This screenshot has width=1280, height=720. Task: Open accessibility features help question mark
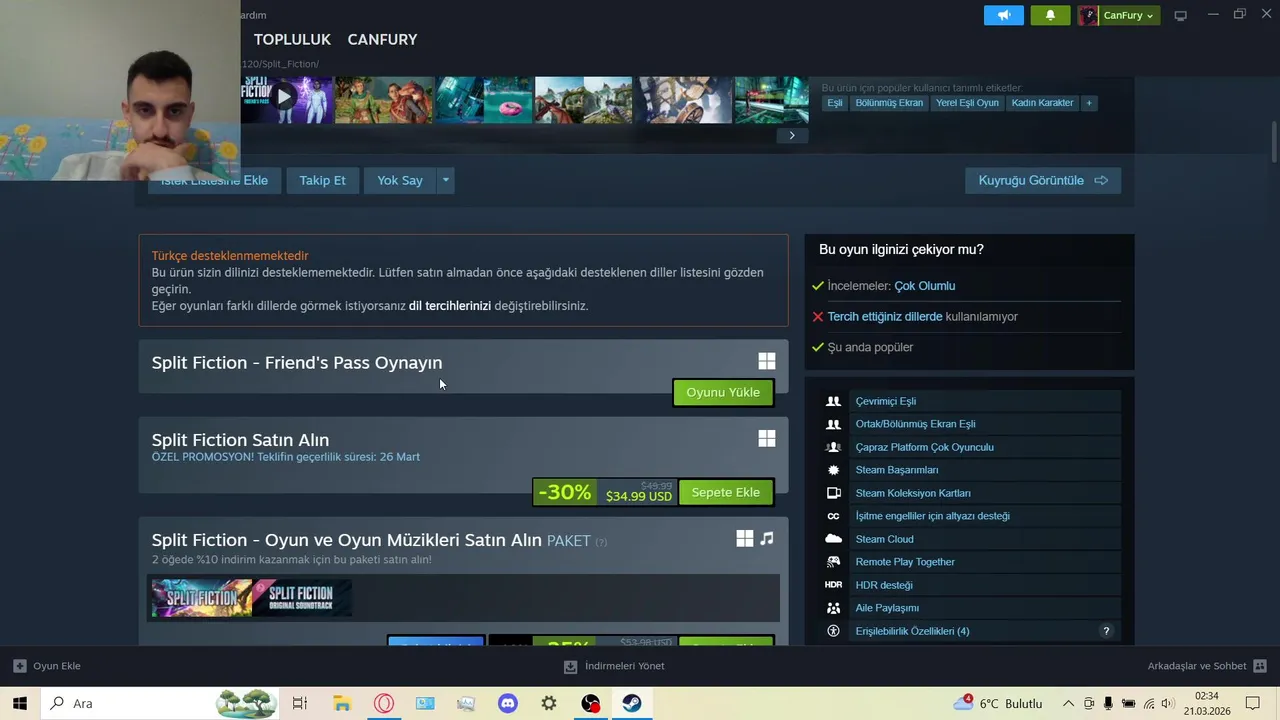point(1106,631)
